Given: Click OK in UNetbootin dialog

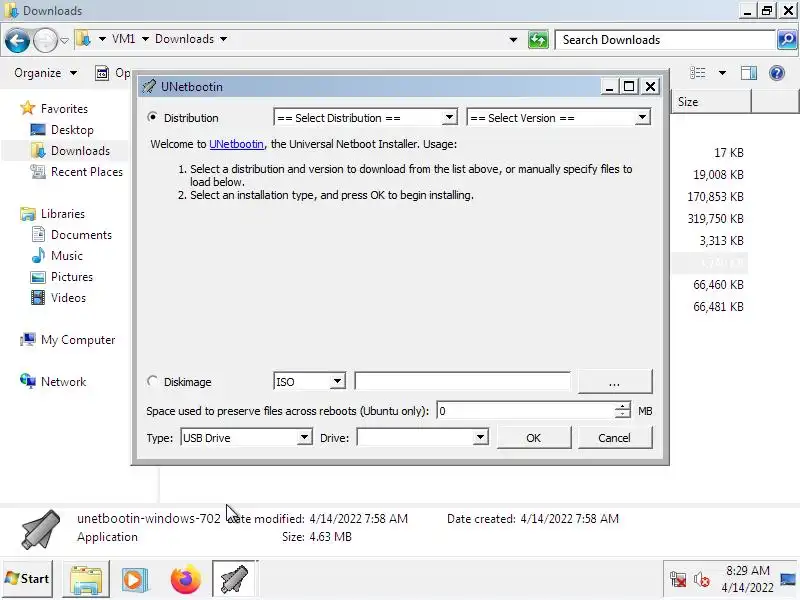Looking at the screenshot, I should [534, 438].
